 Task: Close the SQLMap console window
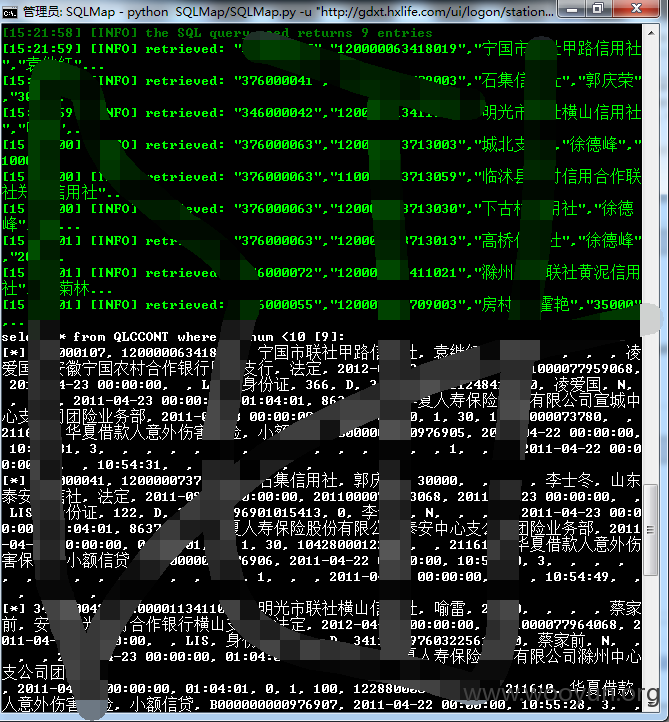click(636, 9)
